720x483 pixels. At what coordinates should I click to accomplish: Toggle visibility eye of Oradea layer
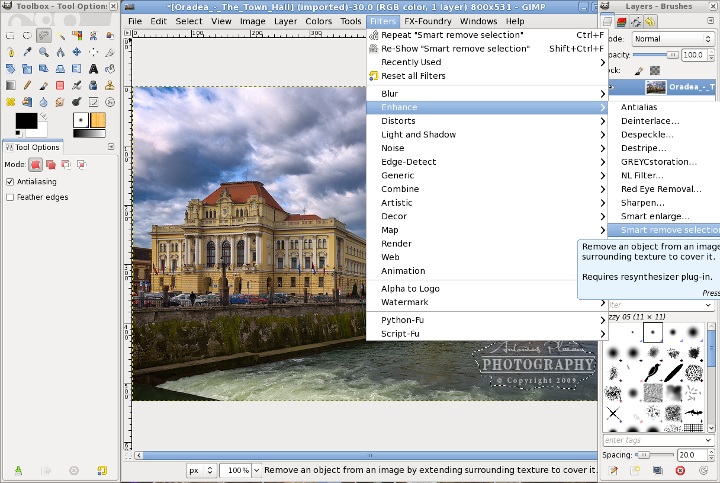coord(612,87)
